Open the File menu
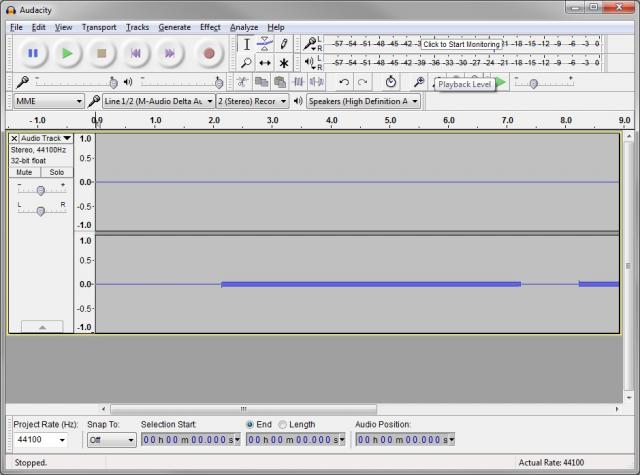640x475 pixels. pyautogui.click(x=16, y=27)
